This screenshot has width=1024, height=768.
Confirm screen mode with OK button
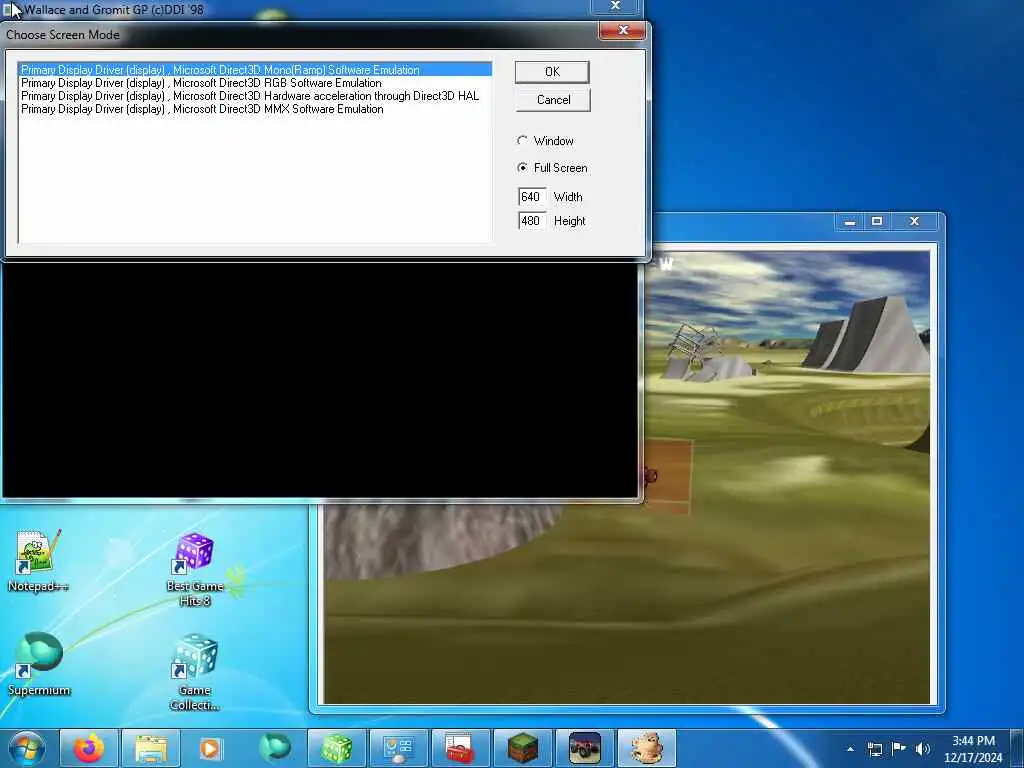(x=552, y=72)
